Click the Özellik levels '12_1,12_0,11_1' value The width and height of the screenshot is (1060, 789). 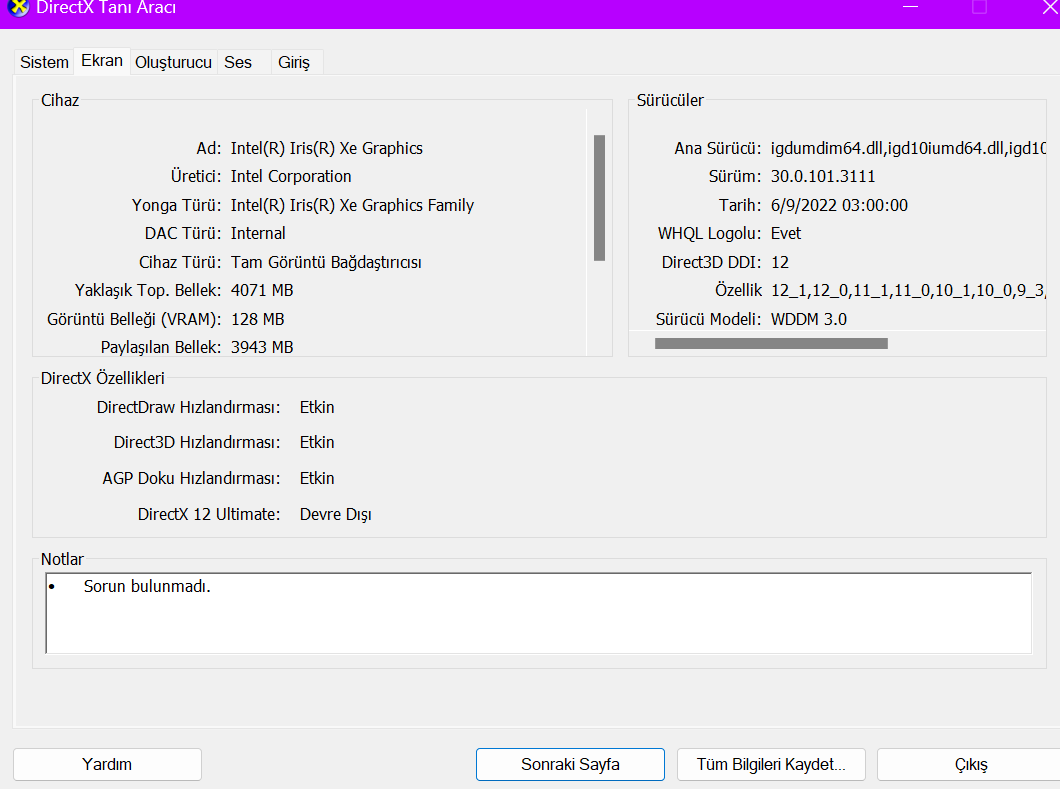[x=908, y=291]
